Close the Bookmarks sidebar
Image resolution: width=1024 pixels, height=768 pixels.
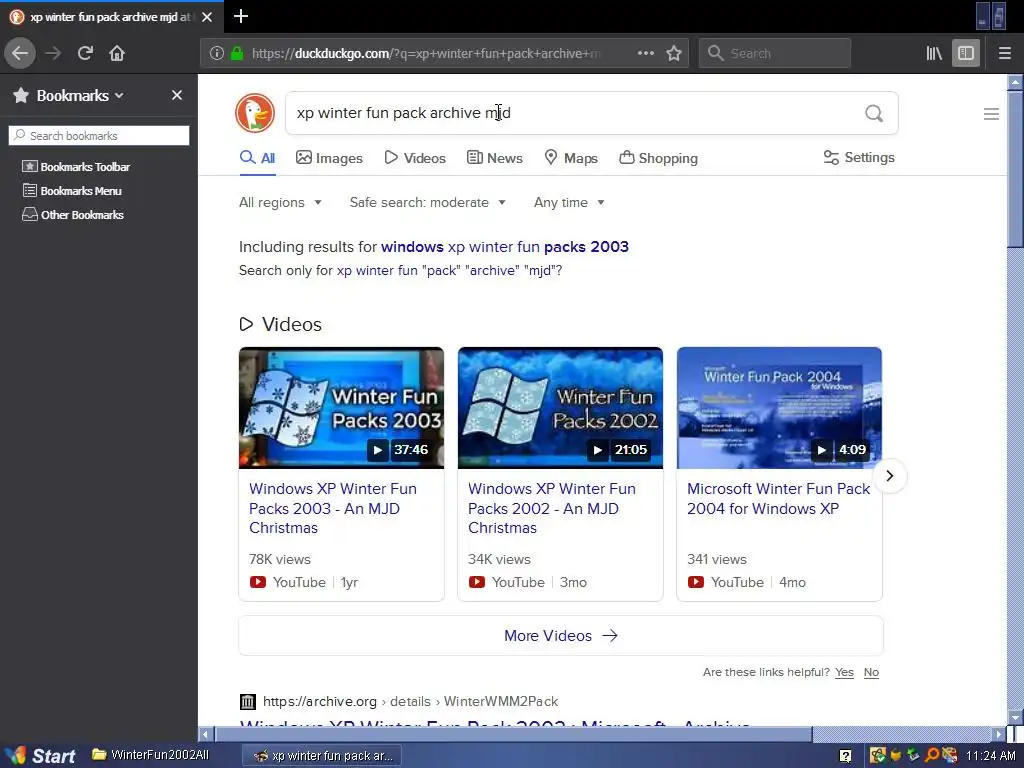176,95
